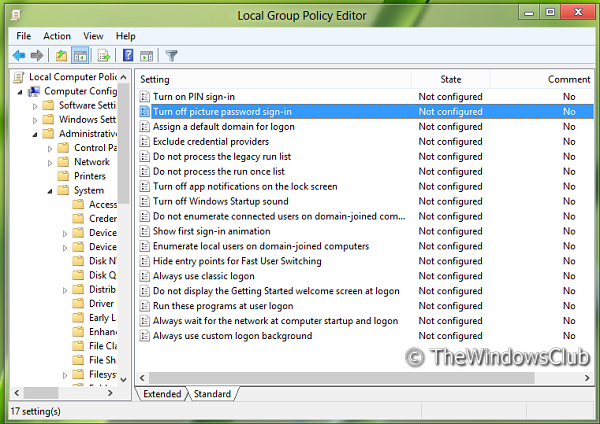Click the Forward arrow toolbar icon

tap(37, 56)
